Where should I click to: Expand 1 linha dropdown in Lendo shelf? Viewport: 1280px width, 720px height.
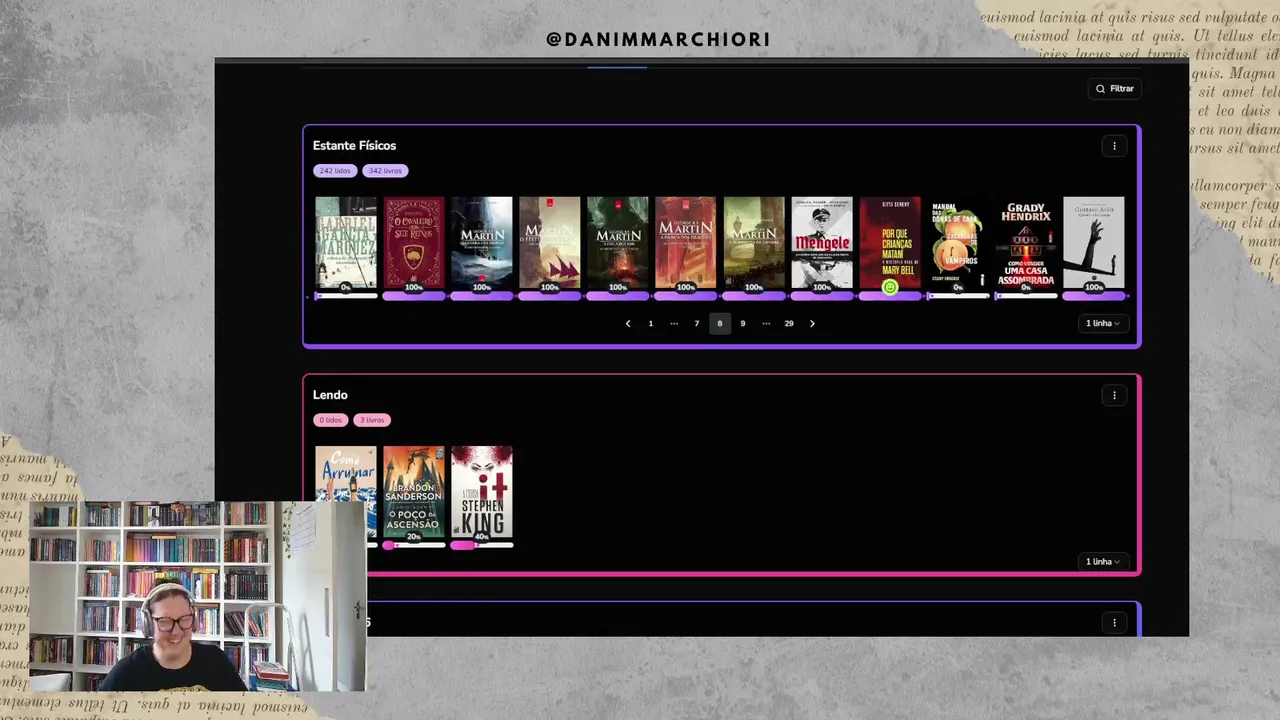pos(1102,562)
